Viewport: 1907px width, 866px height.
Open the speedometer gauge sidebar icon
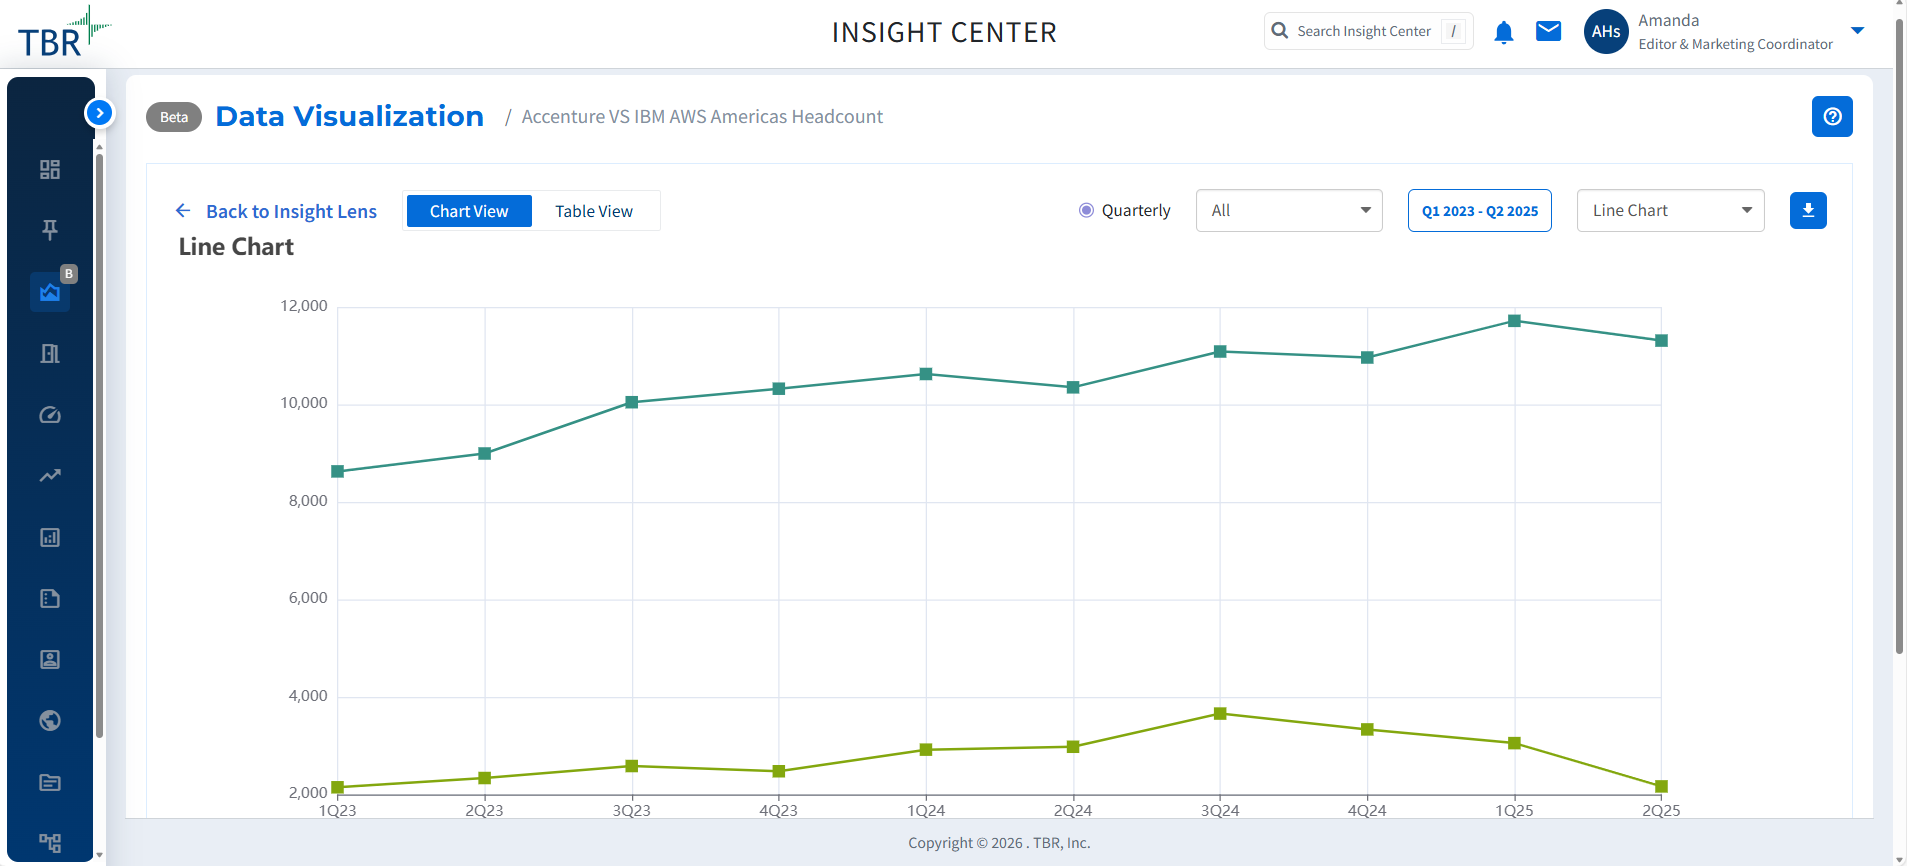(x=50, y=415)
